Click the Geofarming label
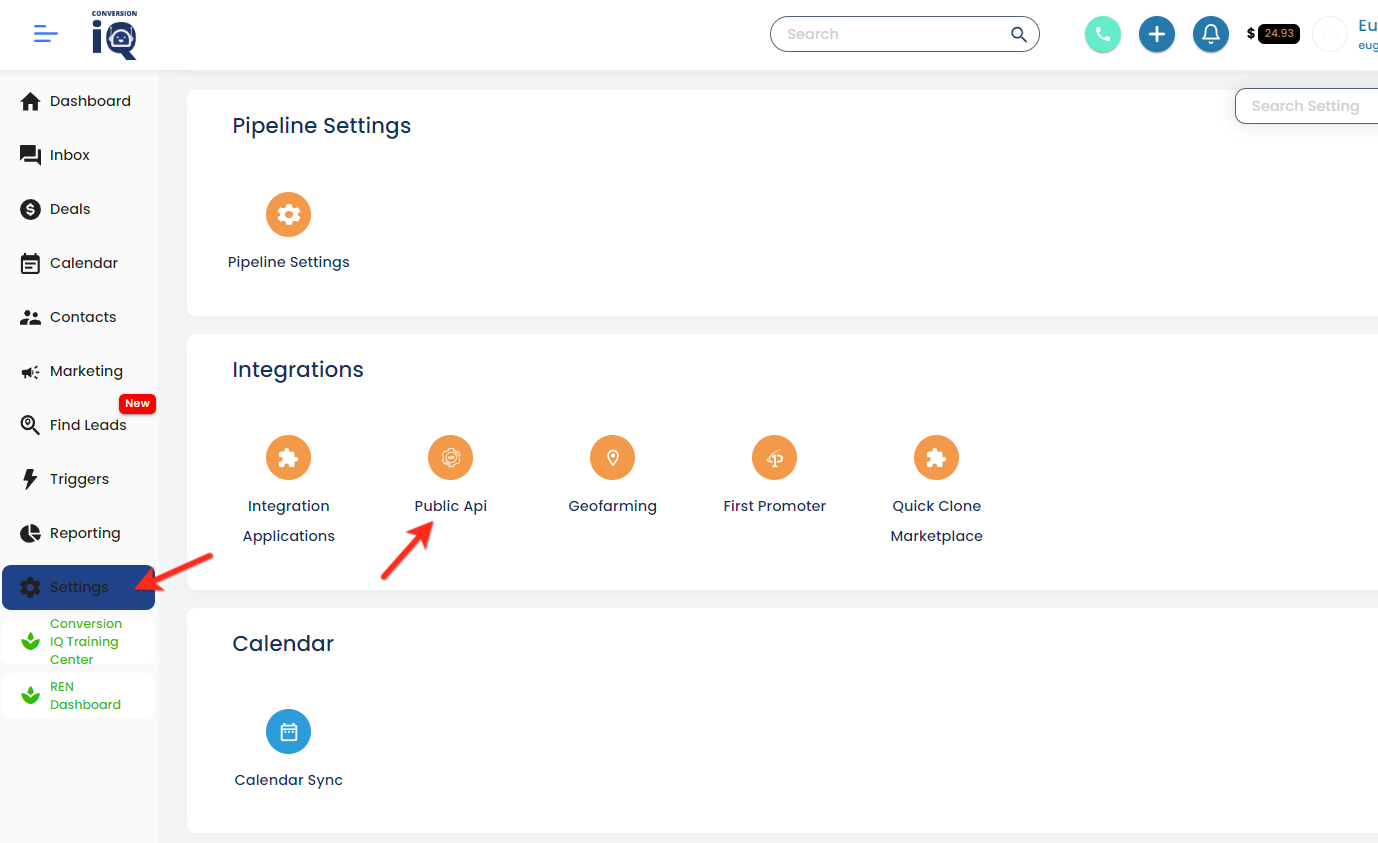The width and height of the screenshot is (1378, 843). tap(613, 506)
